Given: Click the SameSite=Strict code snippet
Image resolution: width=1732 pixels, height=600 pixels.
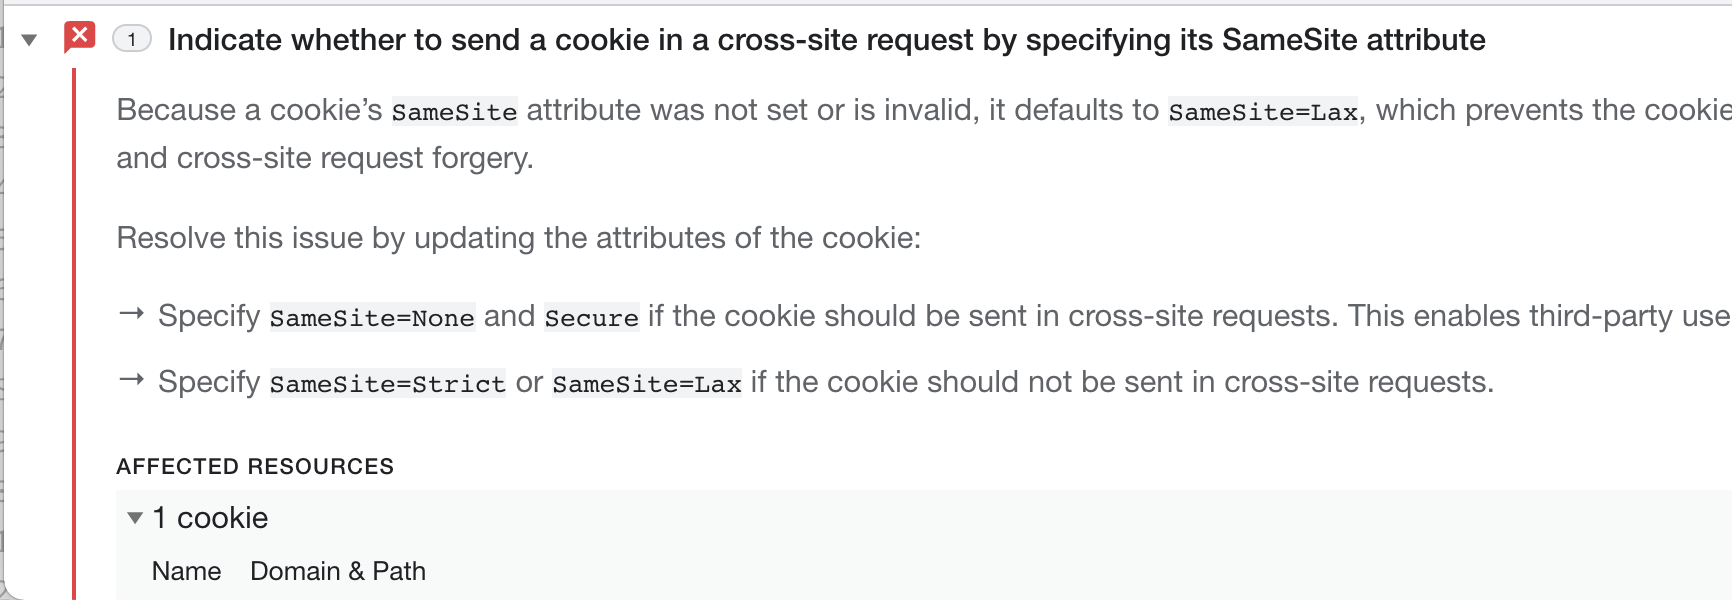Looking at the screenshot, I should coord(386,384).
